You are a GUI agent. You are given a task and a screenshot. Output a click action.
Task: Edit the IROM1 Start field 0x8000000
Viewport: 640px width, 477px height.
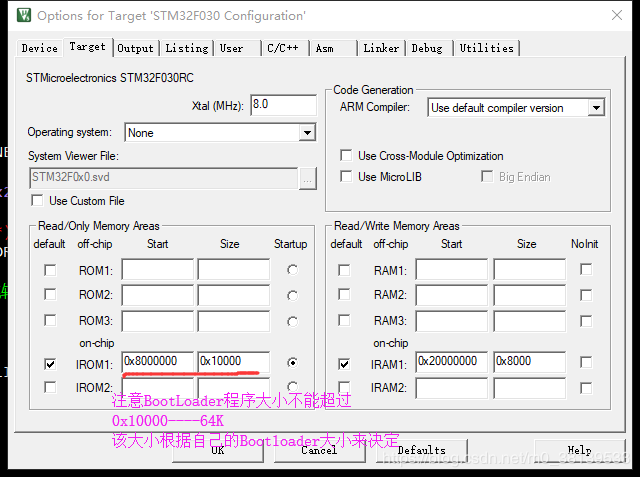pyautogui.click(x=158, y=362)
